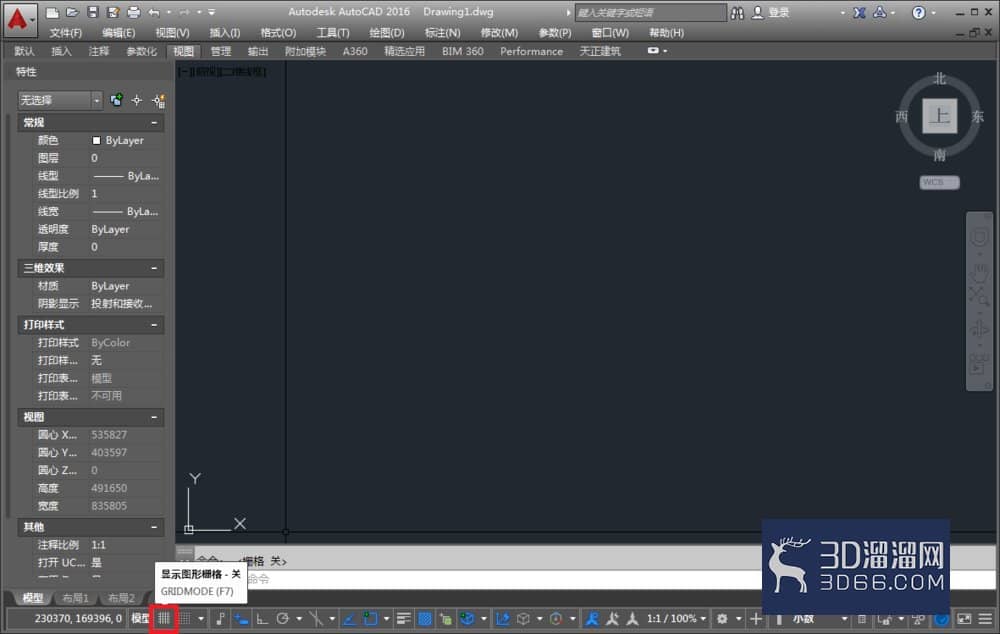
Task: Click the selection filtering cube icon
Action: [523, 619]
